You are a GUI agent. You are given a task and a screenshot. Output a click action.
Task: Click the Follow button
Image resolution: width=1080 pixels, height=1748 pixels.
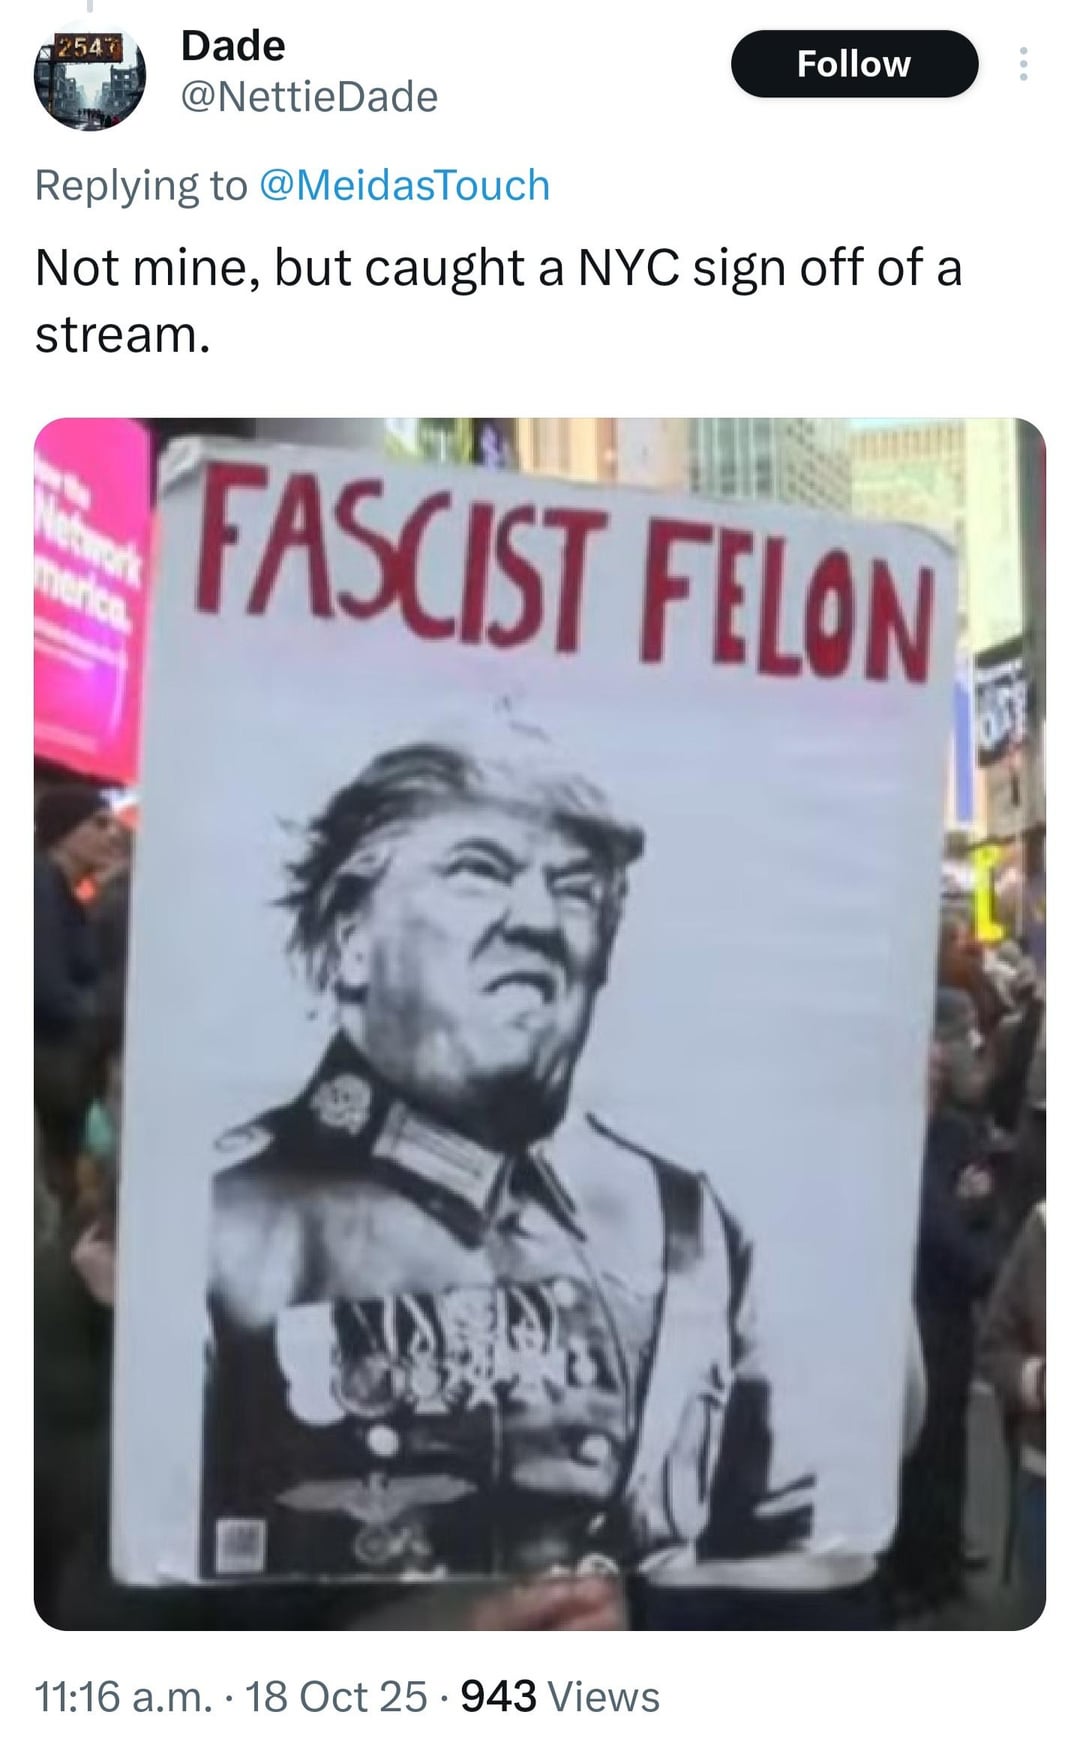pyautogui.click(x=854, y=64)
